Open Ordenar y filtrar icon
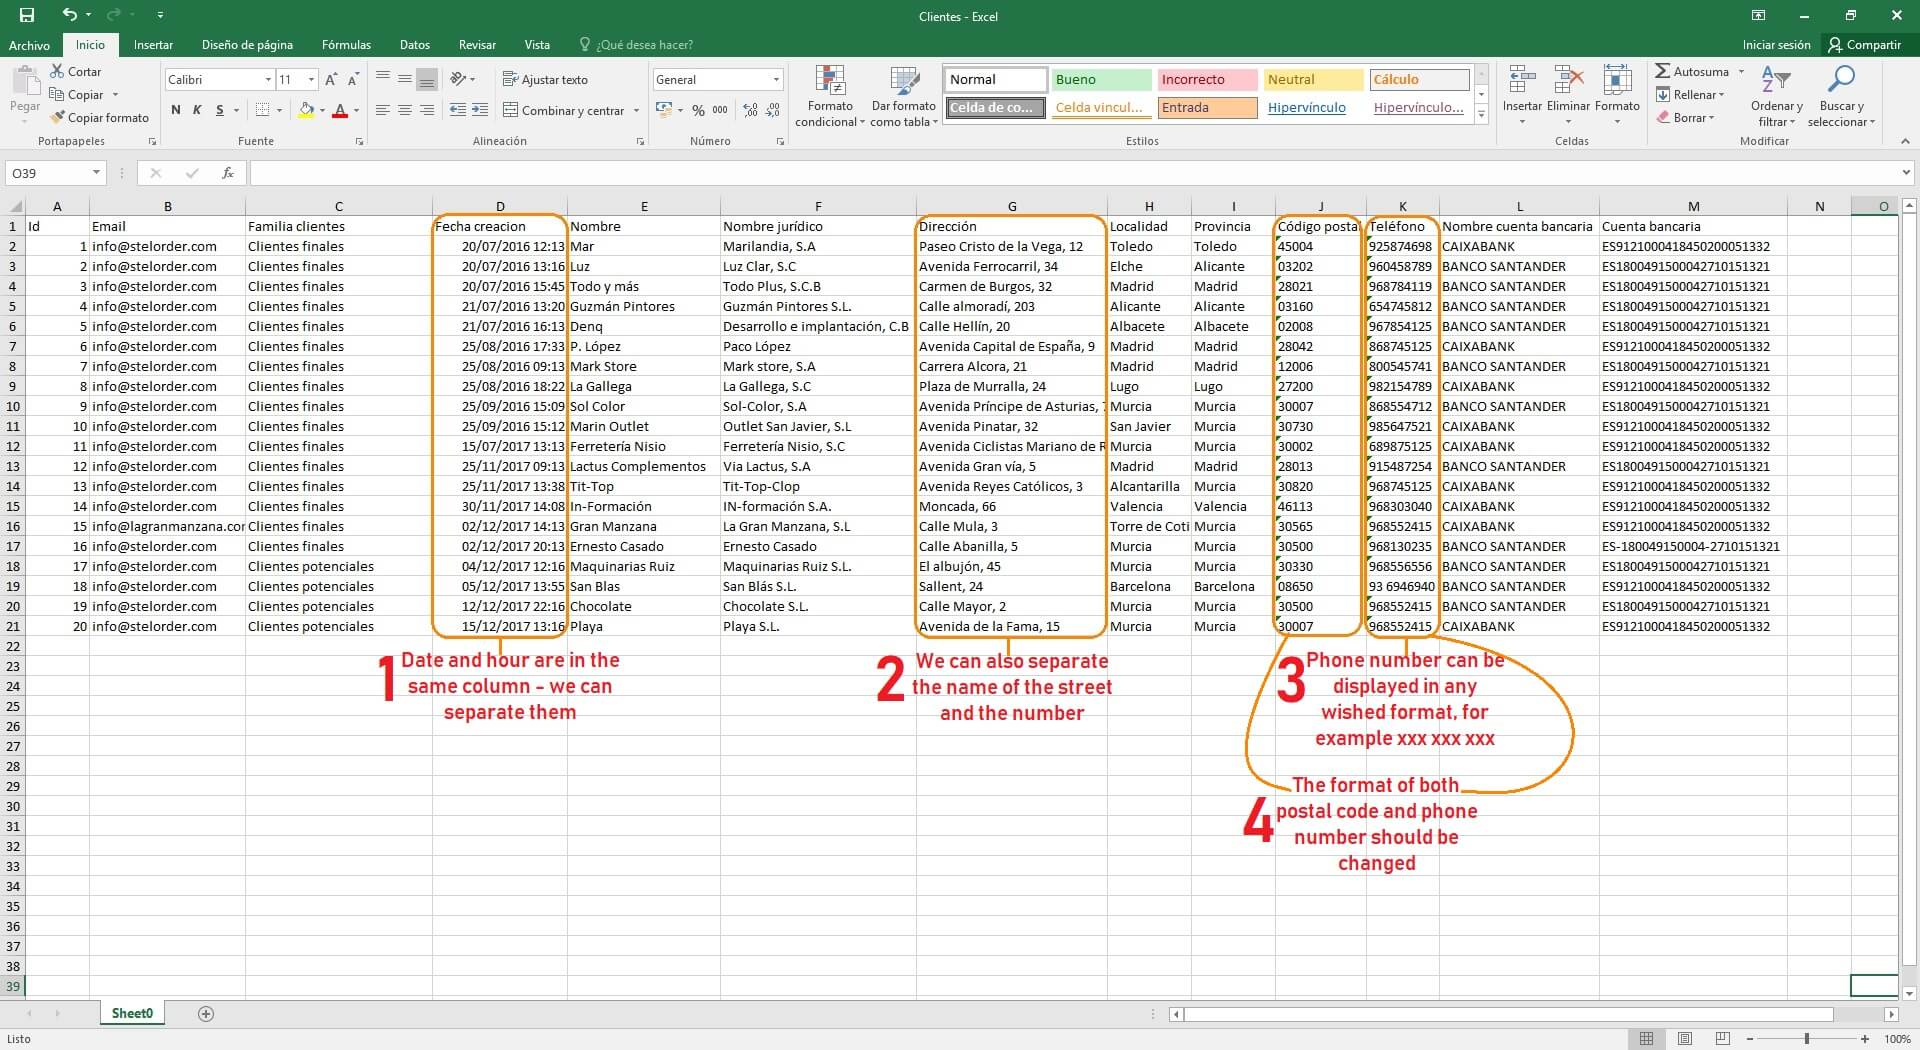Viewport: 1920px width, 1050px height. point(1776,80)
